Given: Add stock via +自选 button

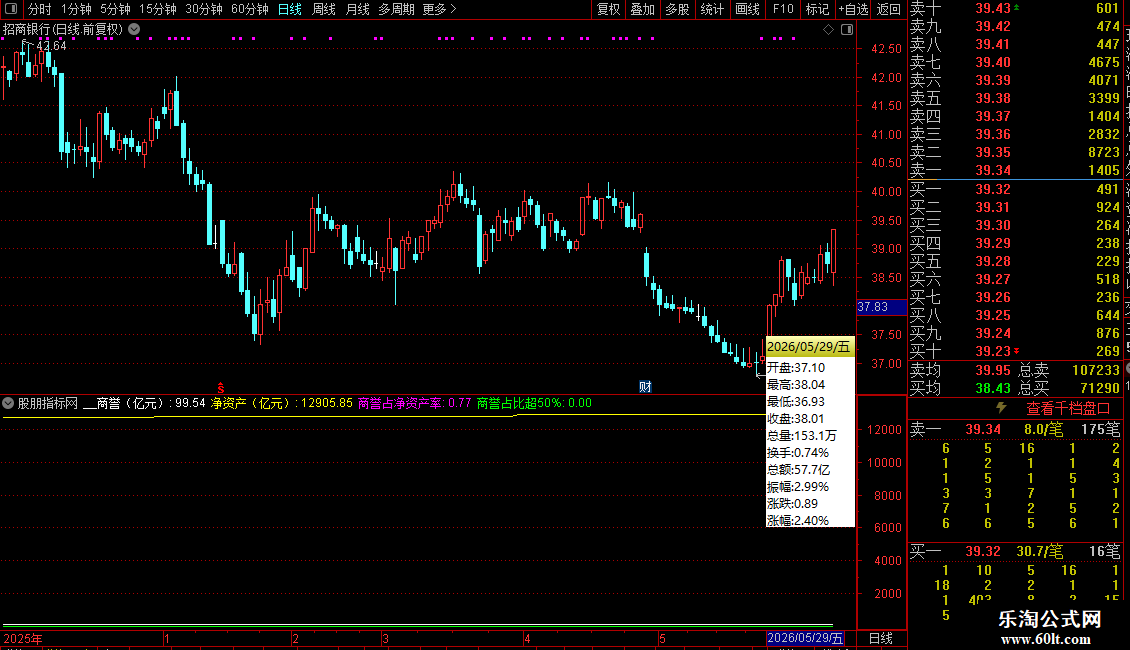Looking at the screenshot, I should click(853, 9).
